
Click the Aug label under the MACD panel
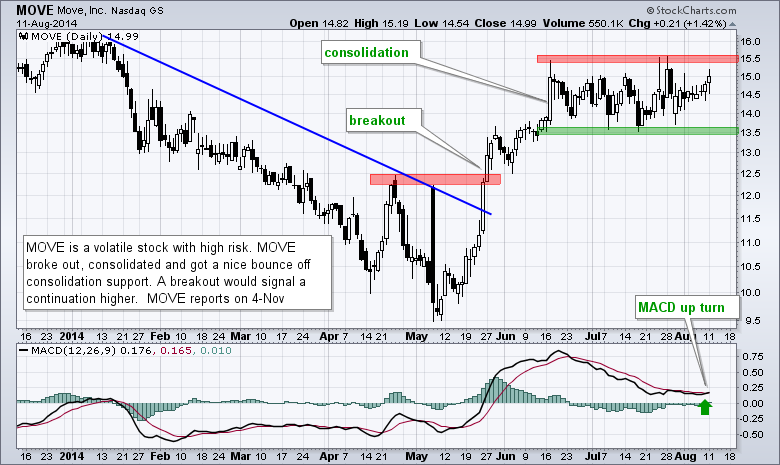685,456
